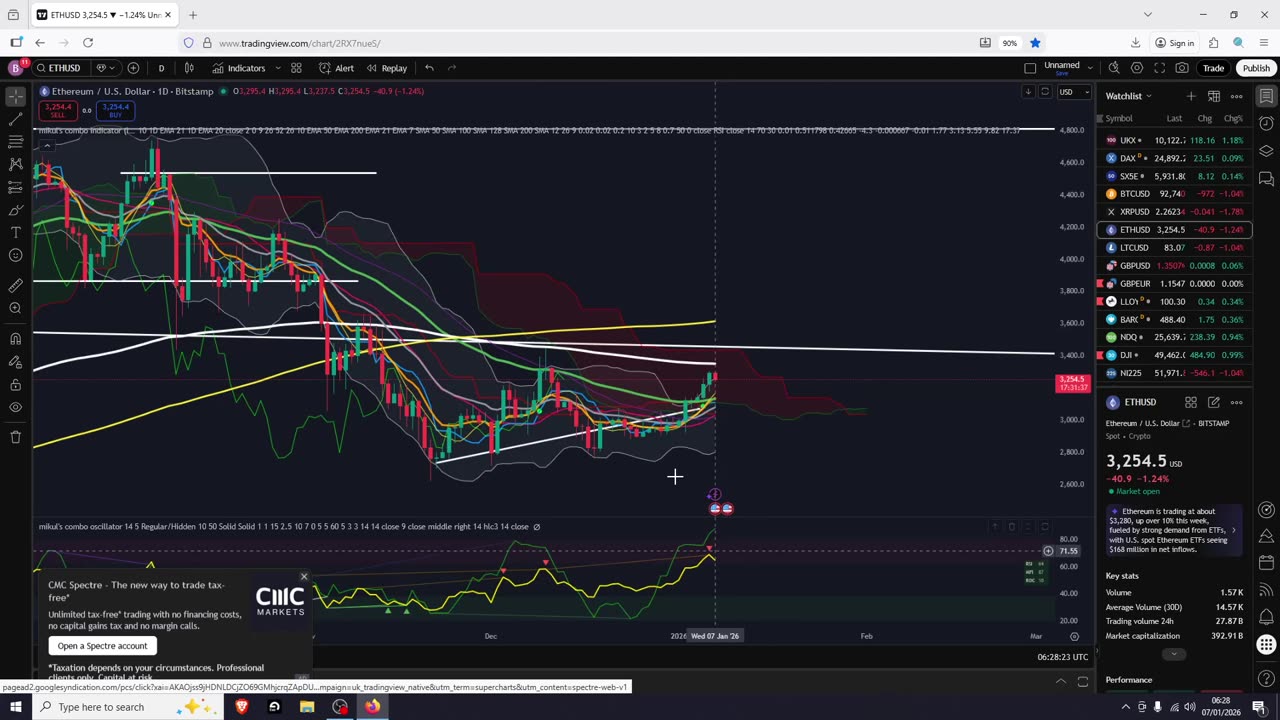The height and width of the screenshot is (720, 1280).
Task: Open a Spectre account button
Action: pyautogui.click(x=102, y=646)
